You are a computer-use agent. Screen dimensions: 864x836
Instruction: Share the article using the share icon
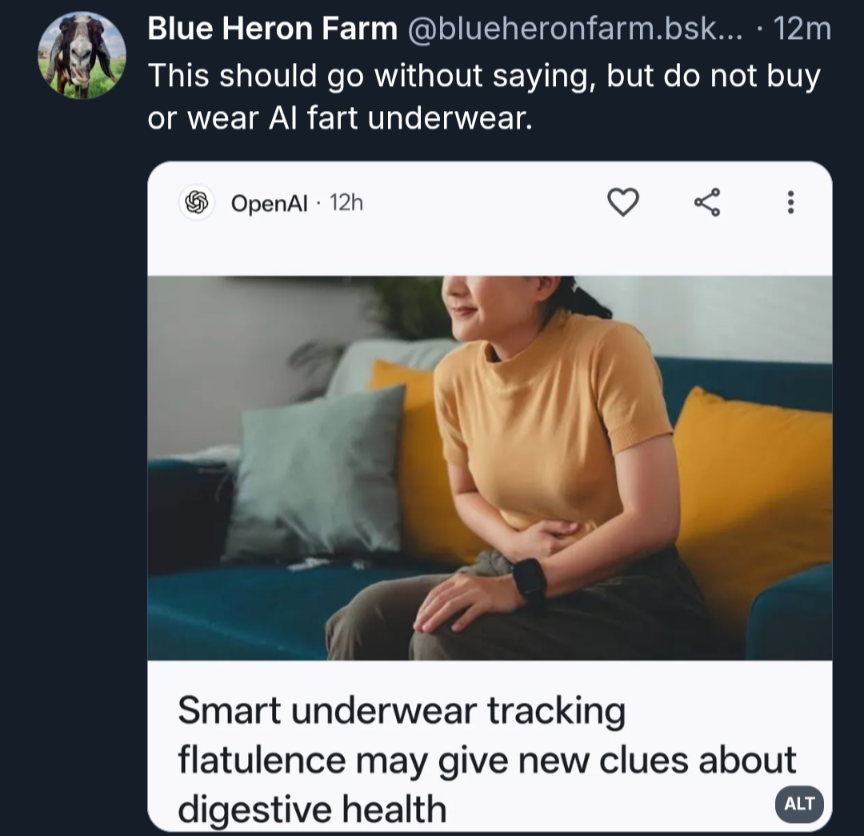(x=708, y=202)
